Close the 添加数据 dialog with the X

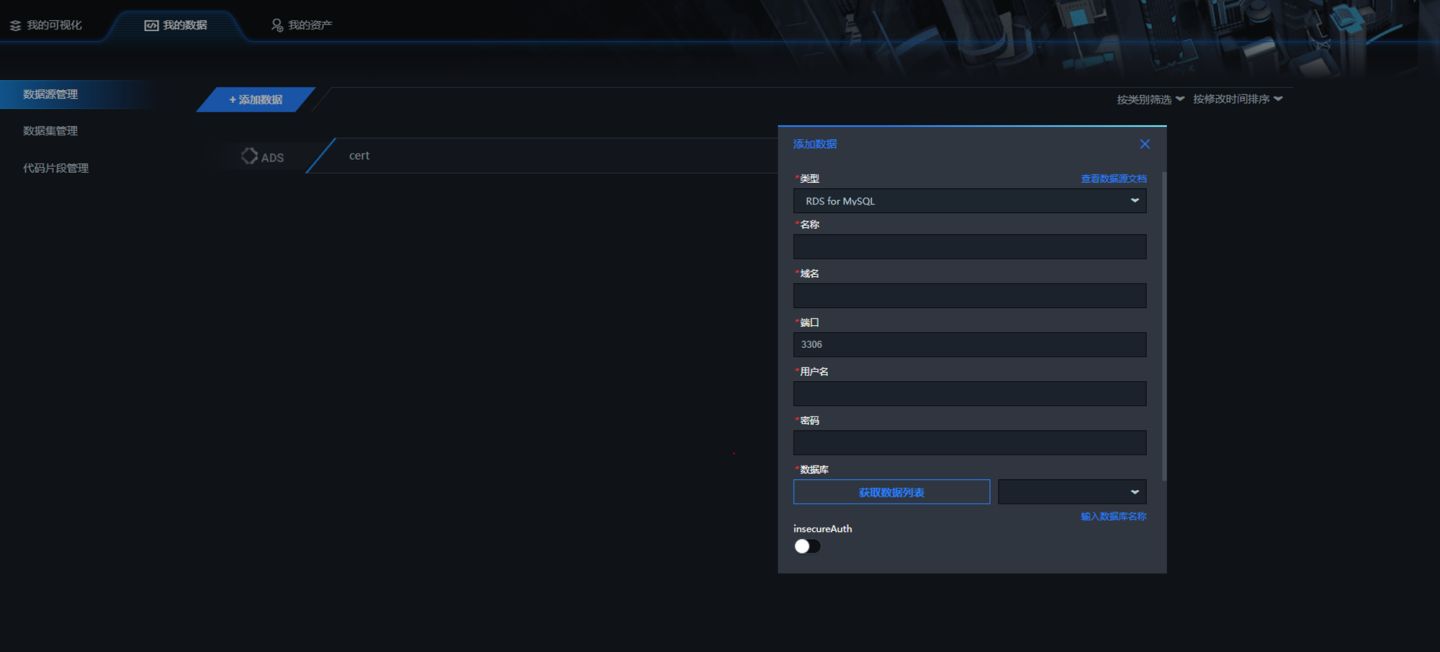[1145, 144]
